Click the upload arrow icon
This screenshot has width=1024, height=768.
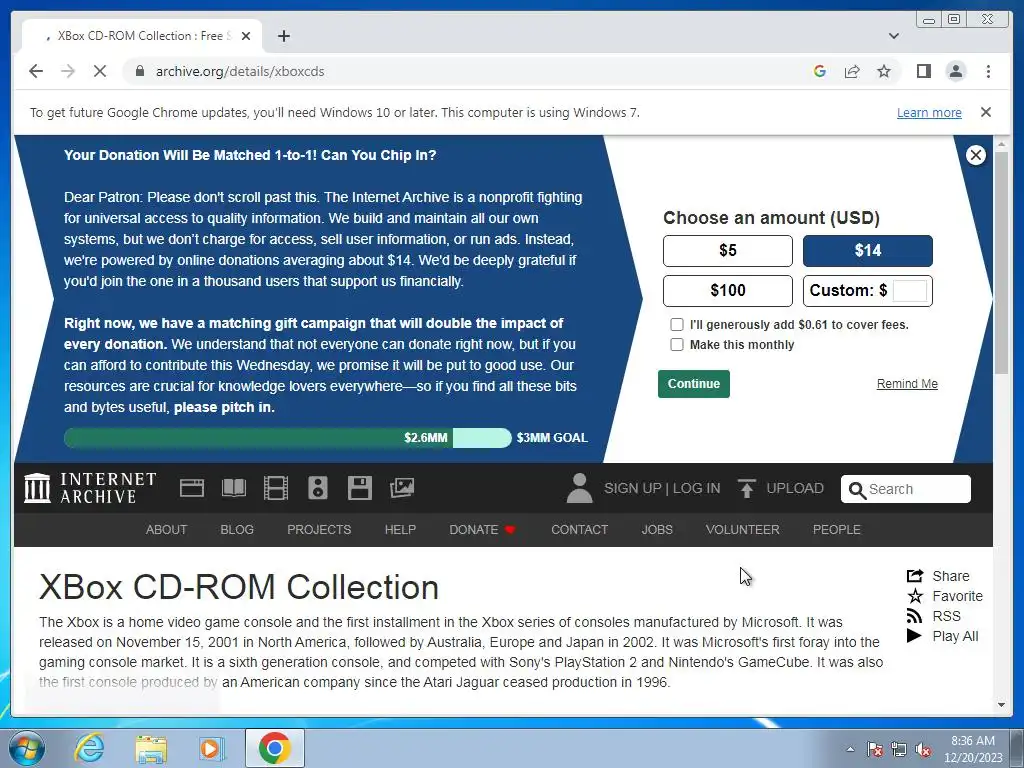[746, 488]
